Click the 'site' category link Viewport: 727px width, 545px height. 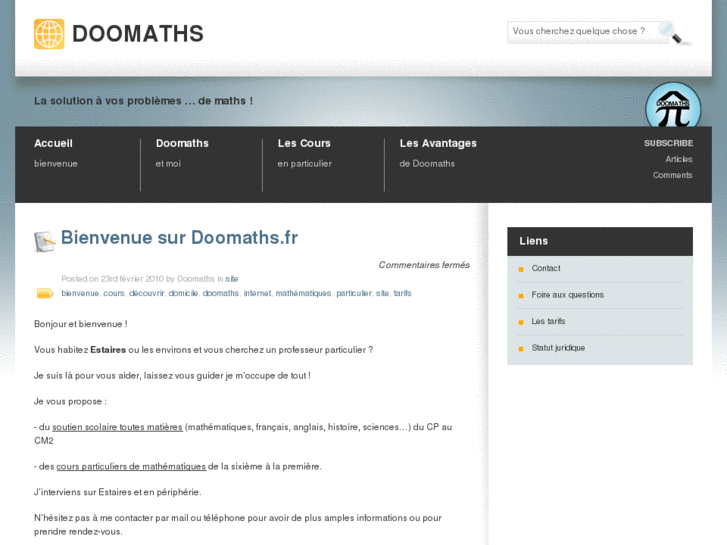pyautogui.click(x=231, y=279)
